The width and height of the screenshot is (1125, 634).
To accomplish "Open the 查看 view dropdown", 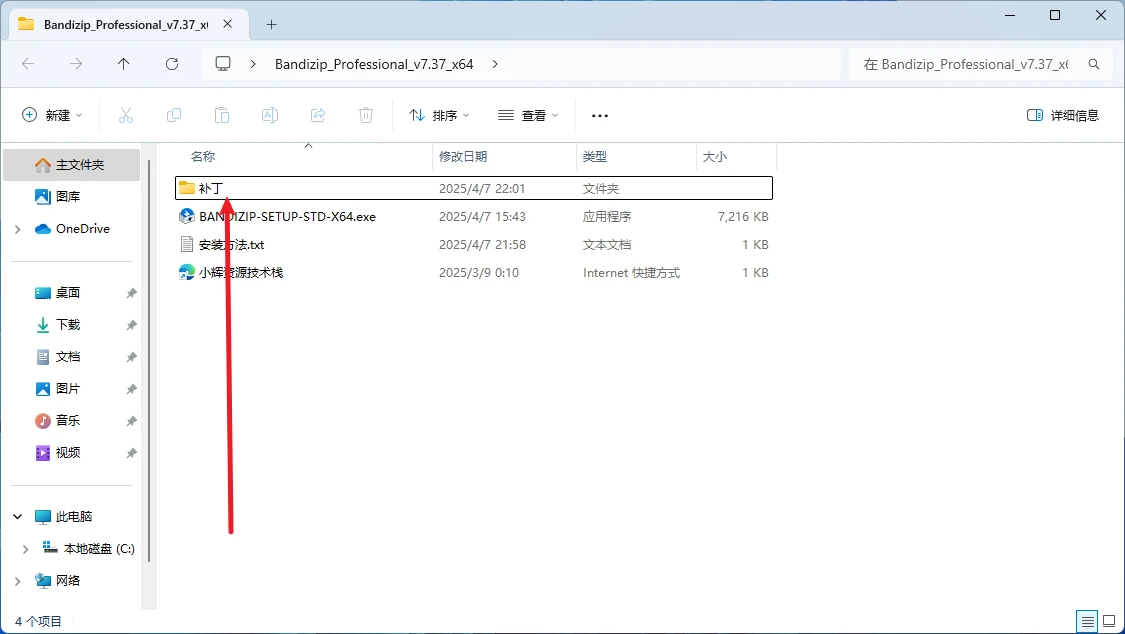I will coord(528,115).
